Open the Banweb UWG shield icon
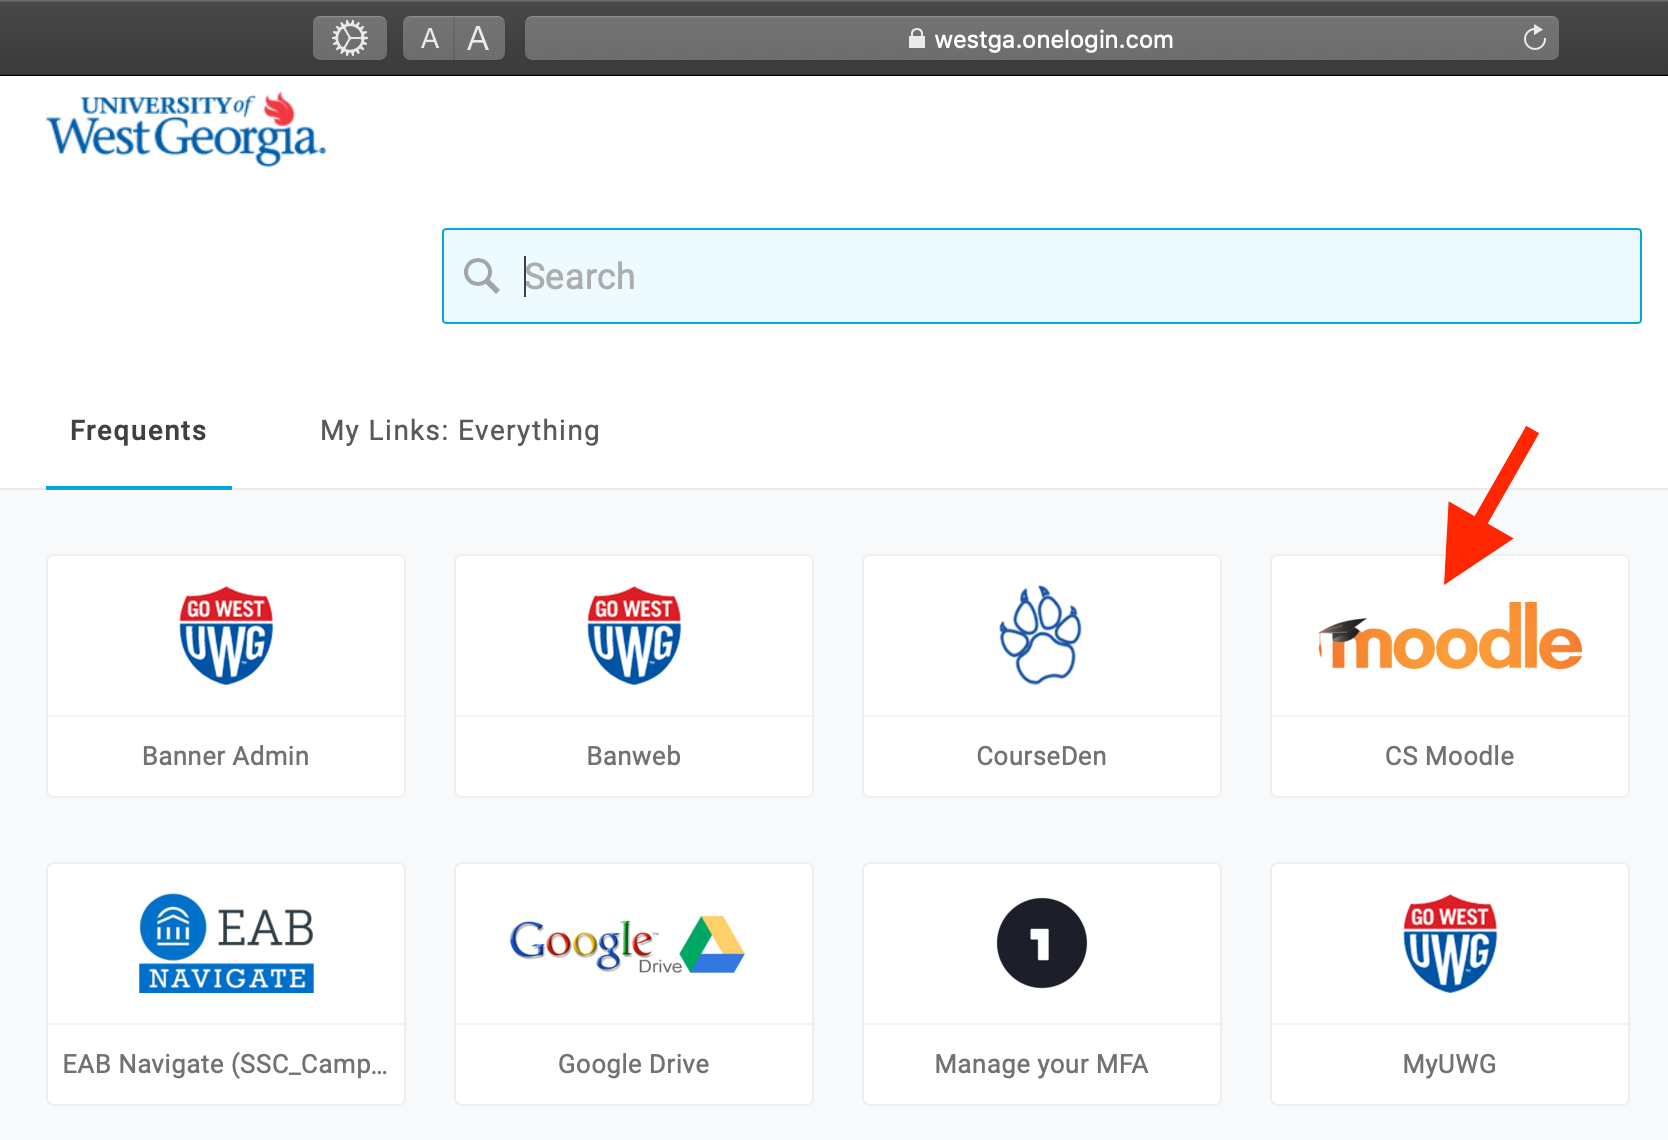Image resolution: width=1668 pixels, height=1140 pixels. [x=634, y=636]
